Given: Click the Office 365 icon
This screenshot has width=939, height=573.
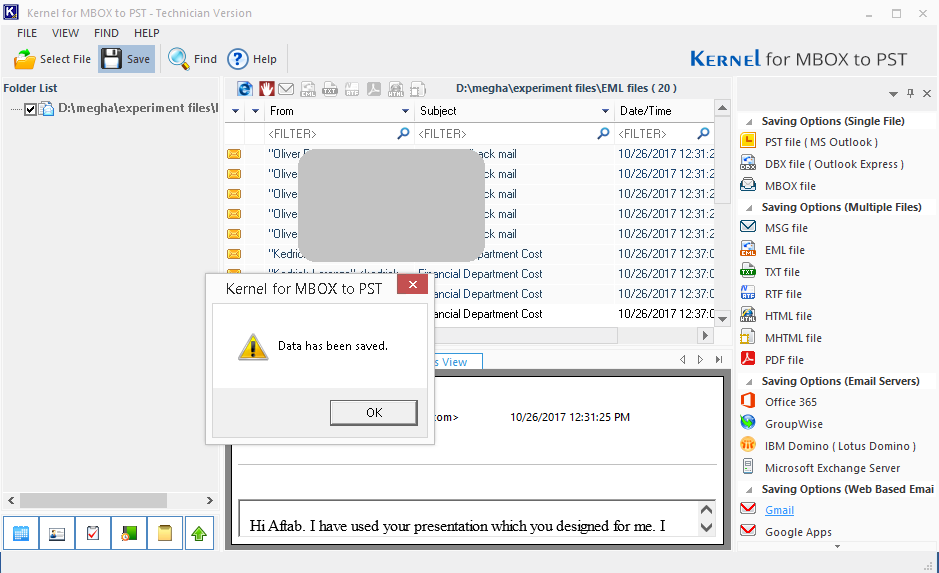Looking at the screenshot, I should tap(748, 401).
